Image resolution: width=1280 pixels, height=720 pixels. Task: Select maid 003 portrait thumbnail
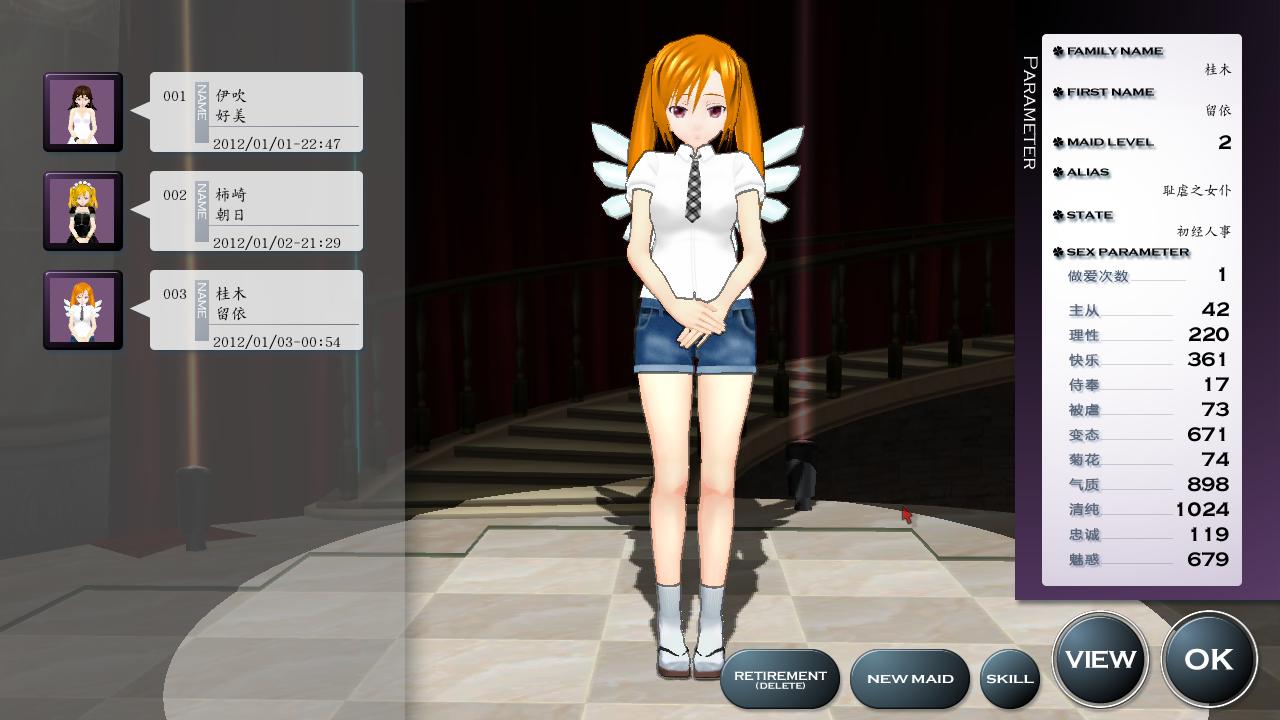(x=82, y=310)
